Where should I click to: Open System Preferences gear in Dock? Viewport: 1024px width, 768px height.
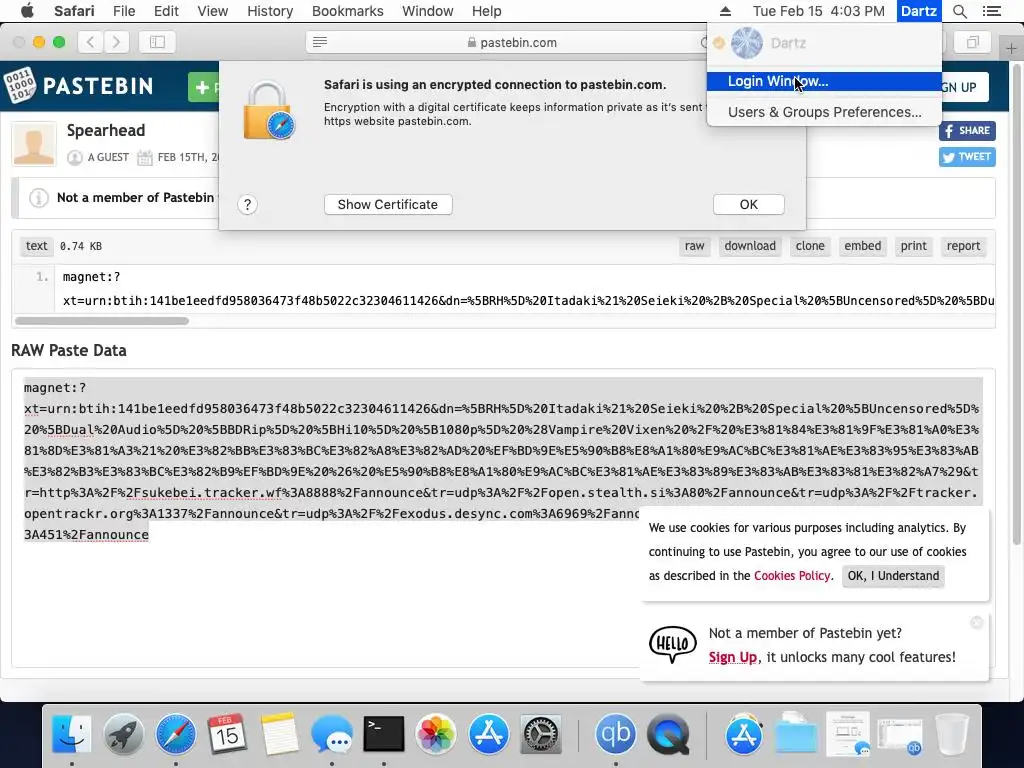(540, 734)
